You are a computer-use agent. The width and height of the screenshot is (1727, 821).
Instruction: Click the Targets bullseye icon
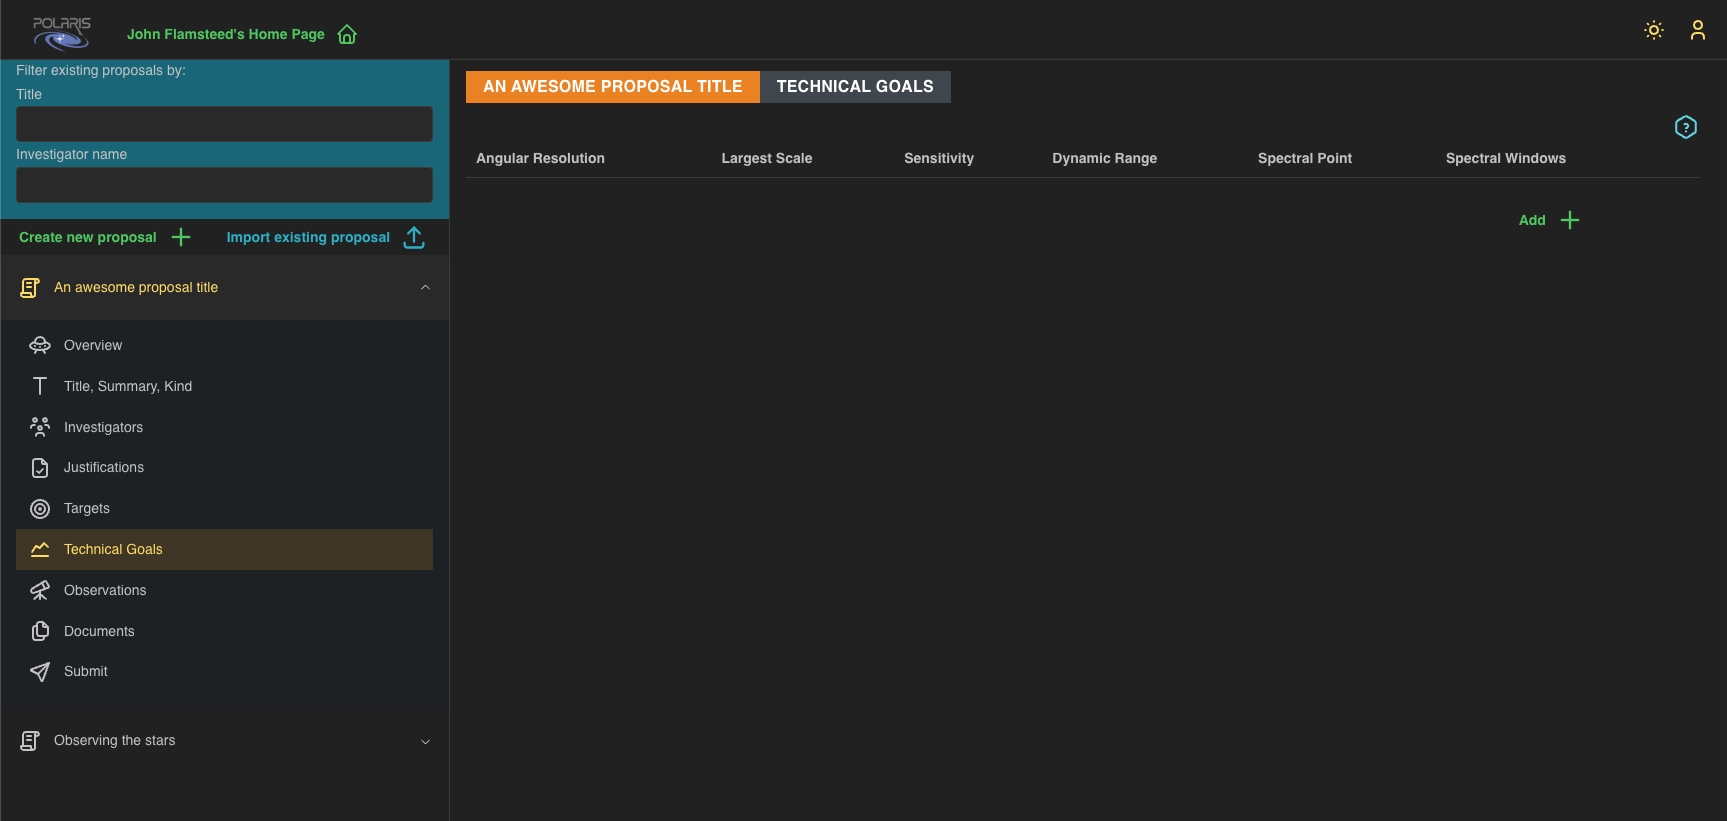[x=40, y=509]
